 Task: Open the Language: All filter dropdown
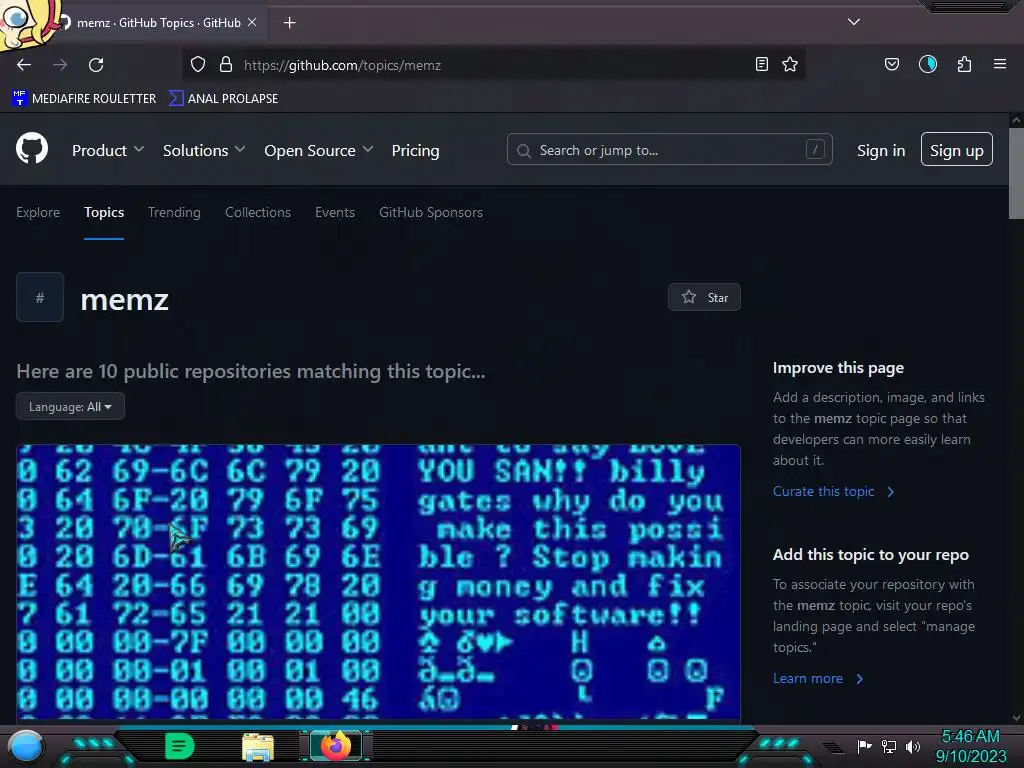click(x=70, y=406)
